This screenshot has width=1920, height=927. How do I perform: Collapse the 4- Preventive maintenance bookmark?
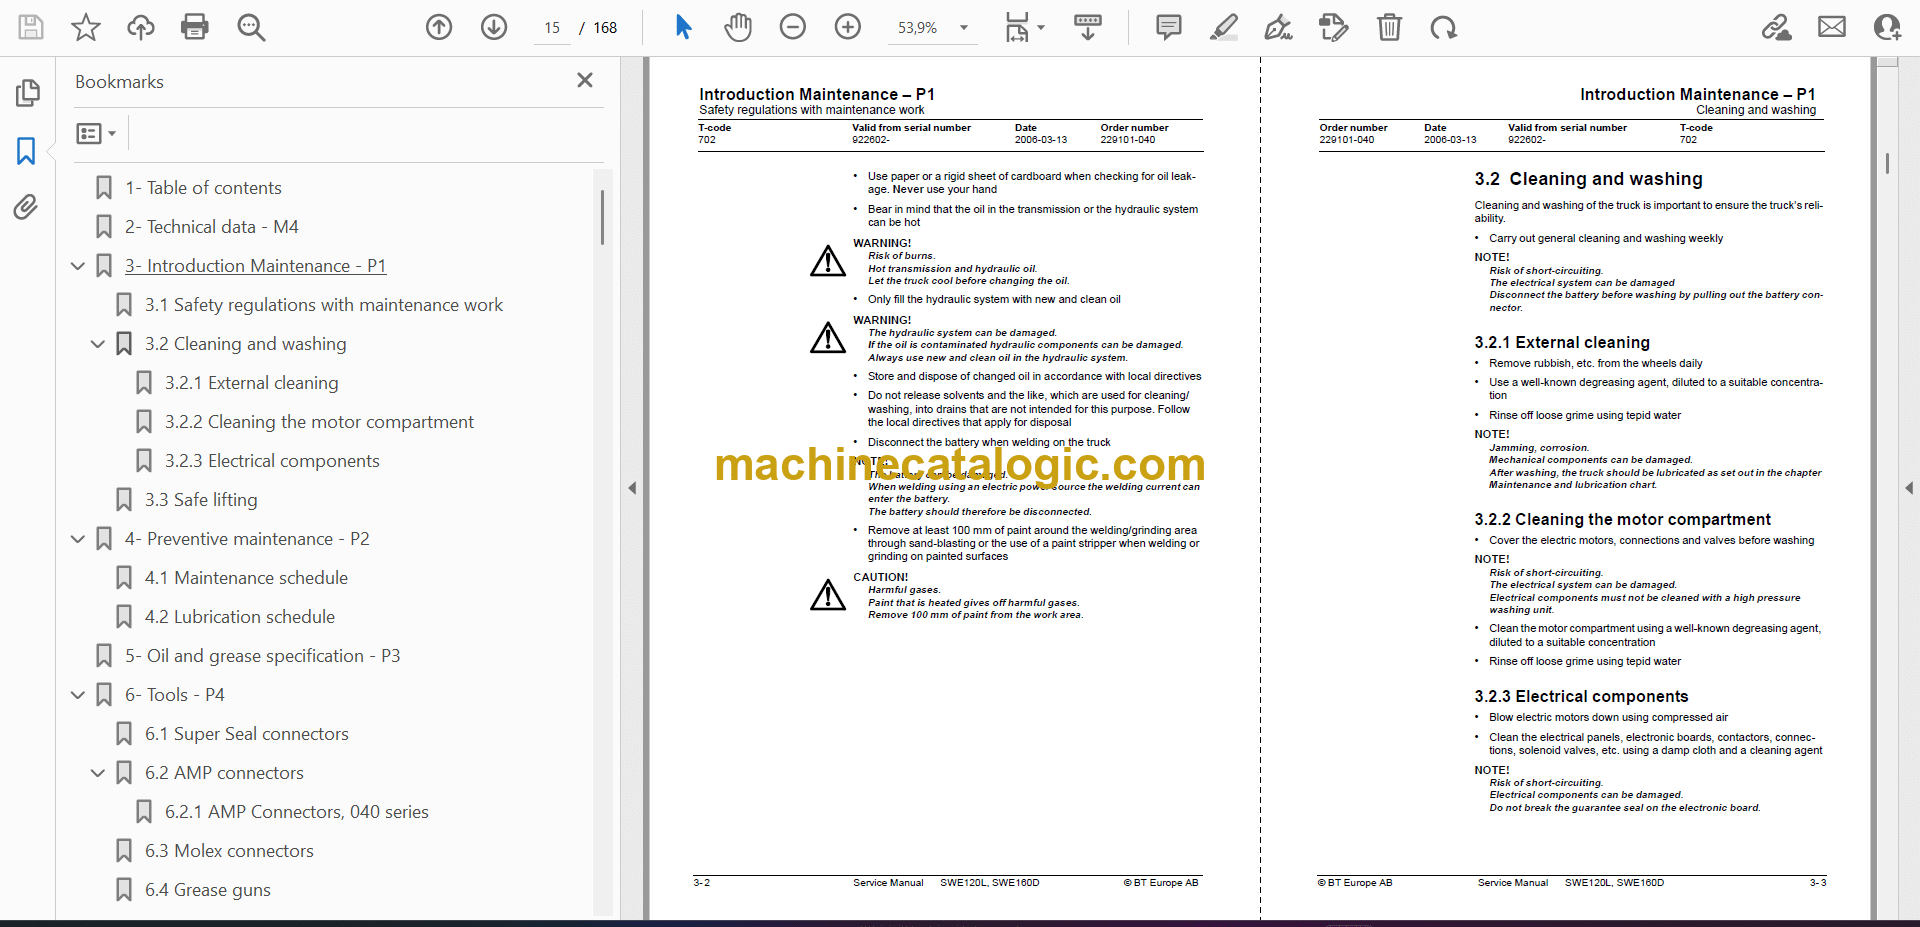78,539
